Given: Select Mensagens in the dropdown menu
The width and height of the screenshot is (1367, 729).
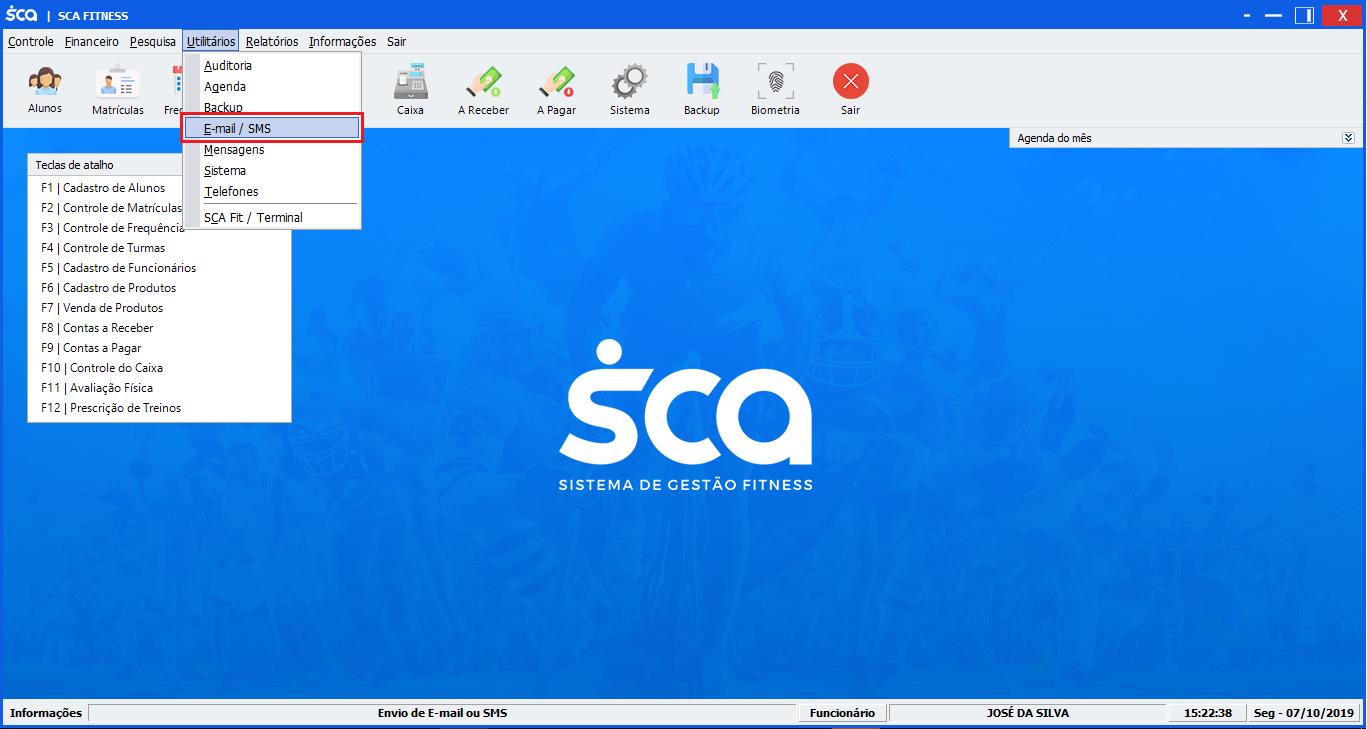Looking at the screenshot, I should click(271, 150).
